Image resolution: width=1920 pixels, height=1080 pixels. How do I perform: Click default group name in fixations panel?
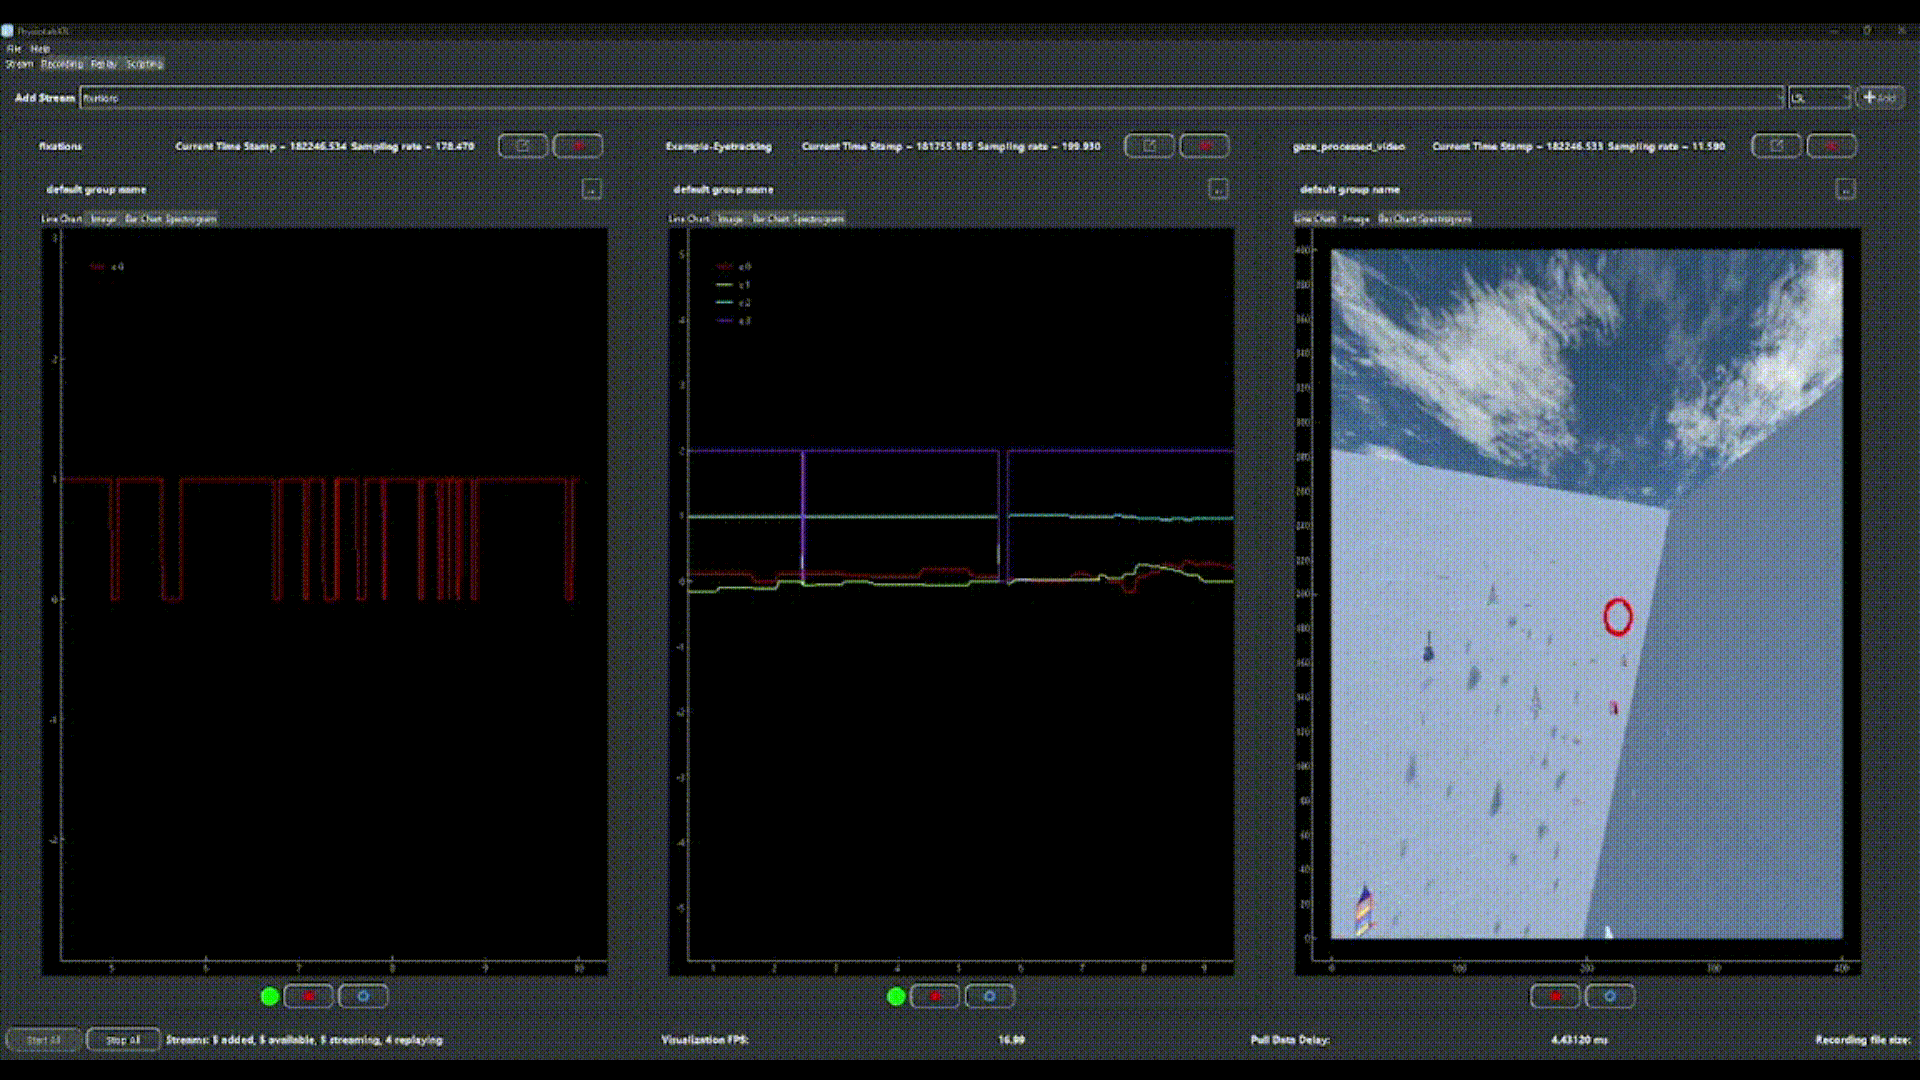(x=96, y=189)
